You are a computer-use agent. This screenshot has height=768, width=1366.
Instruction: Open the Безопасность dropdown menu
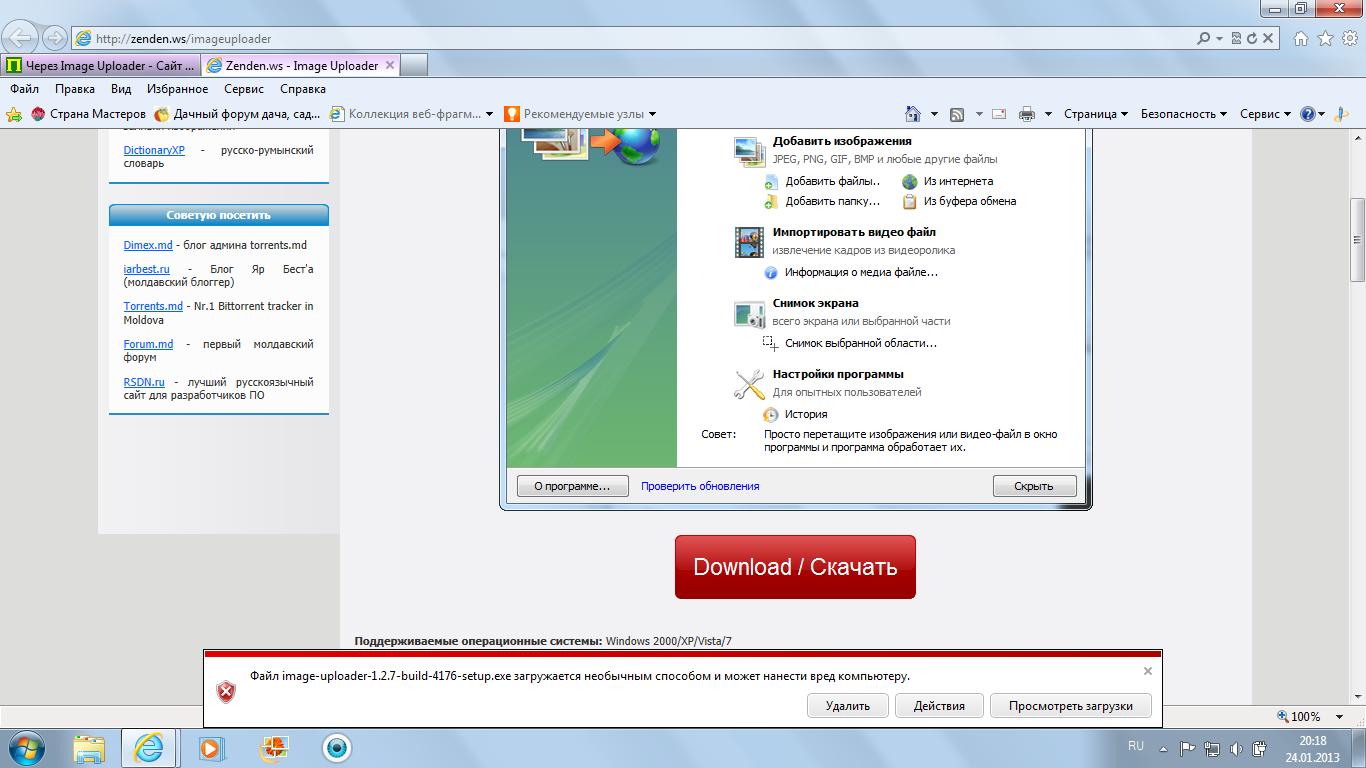coord(1184,114)
